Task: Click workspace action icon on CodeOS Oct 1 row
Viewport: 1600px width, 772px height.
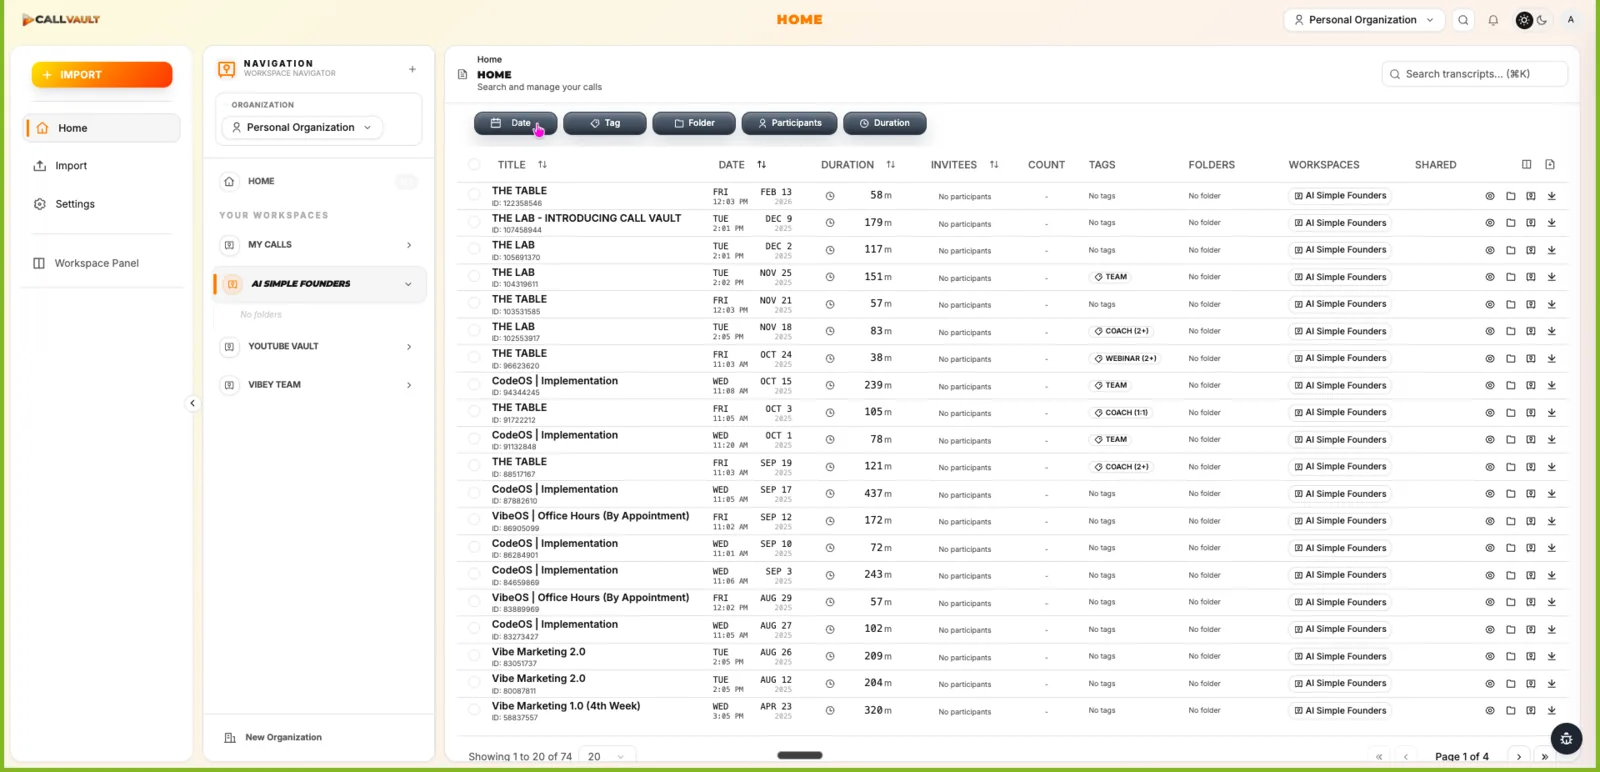Action: tap(1530, 440)
